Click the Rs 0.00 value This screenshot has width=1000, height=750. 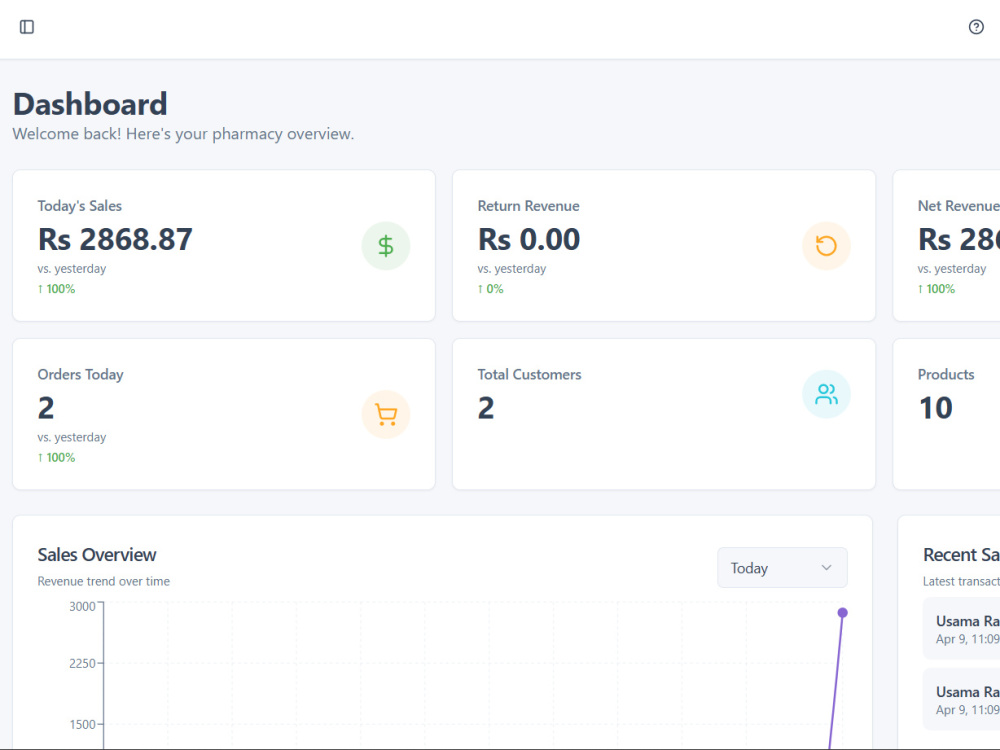[529, 239]
